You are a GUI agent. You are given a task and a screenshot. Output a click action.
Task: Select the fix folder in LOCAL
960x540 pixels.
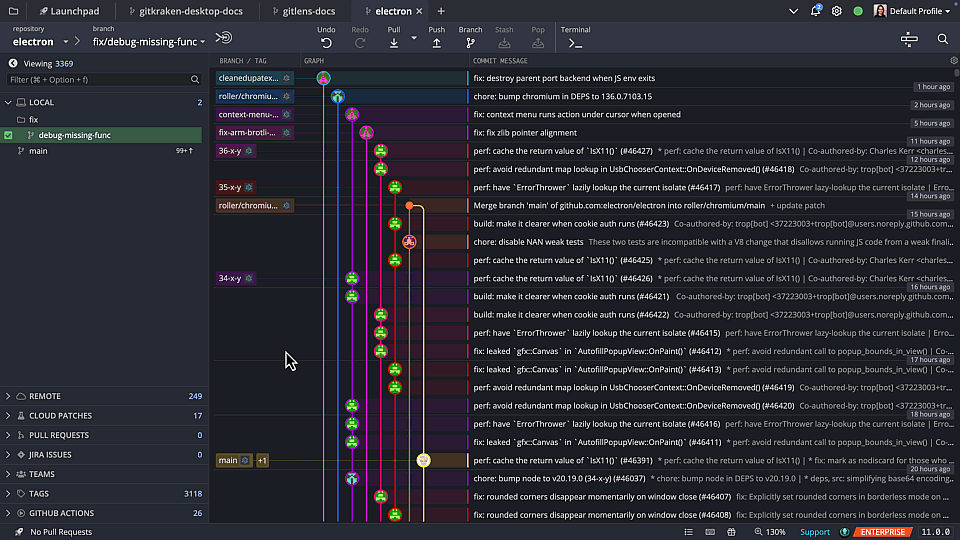point(34,119)
